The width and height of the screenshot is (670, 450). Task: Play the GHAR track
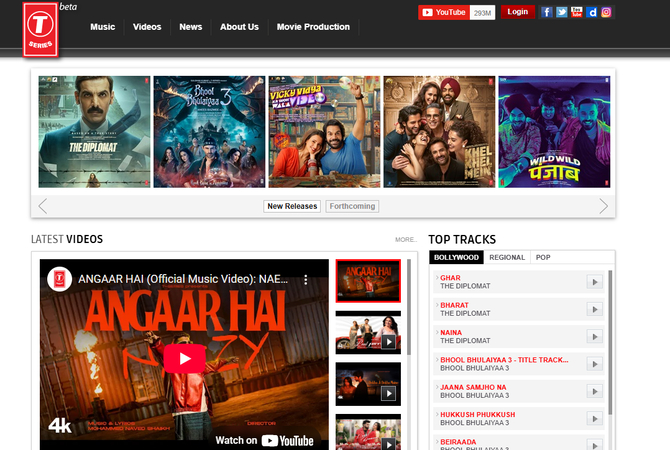(x=594, y=282)
